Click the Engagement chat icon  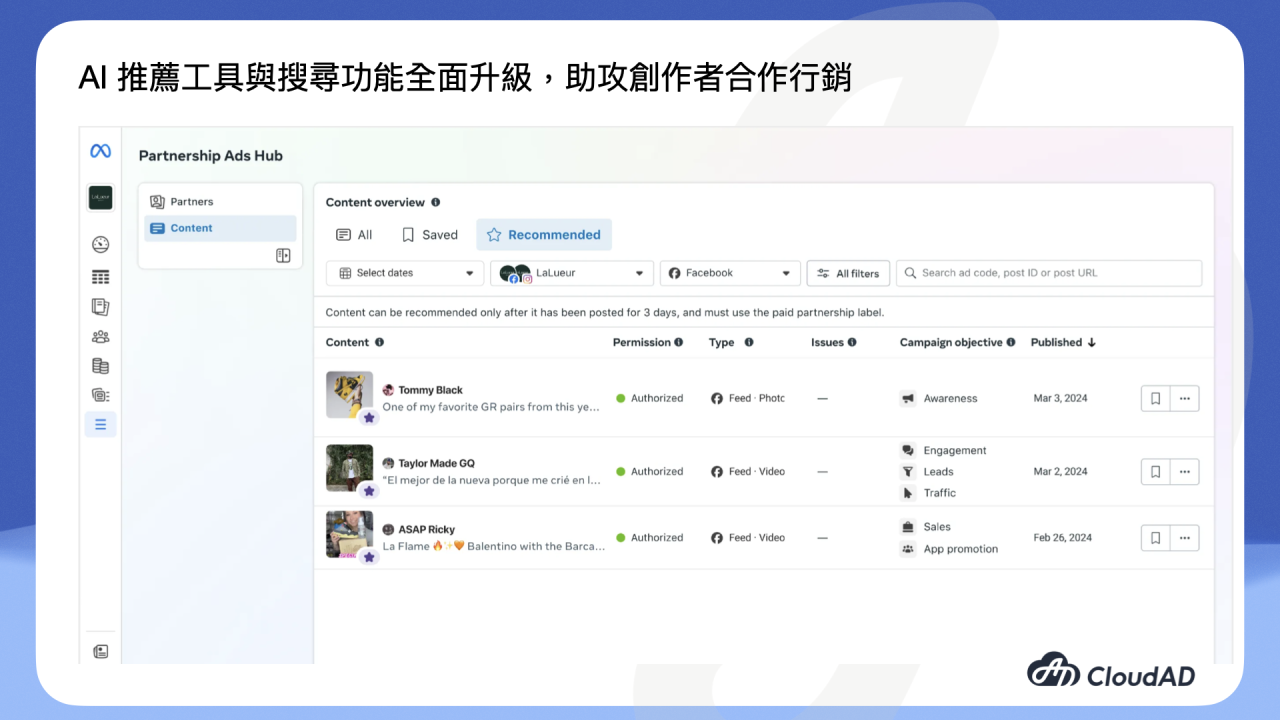click(x=908, y=451)
